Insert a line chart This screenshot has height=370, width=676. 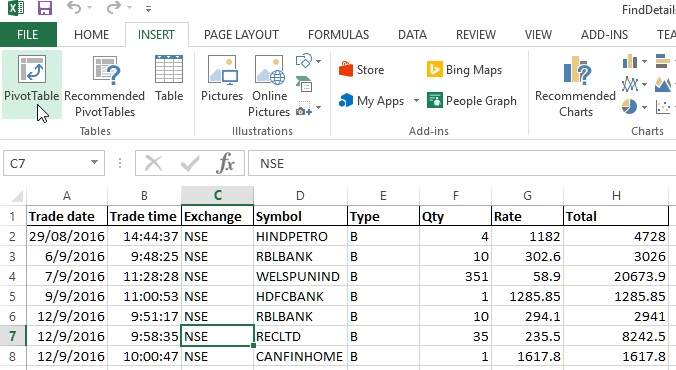click(x=630, y=84)
